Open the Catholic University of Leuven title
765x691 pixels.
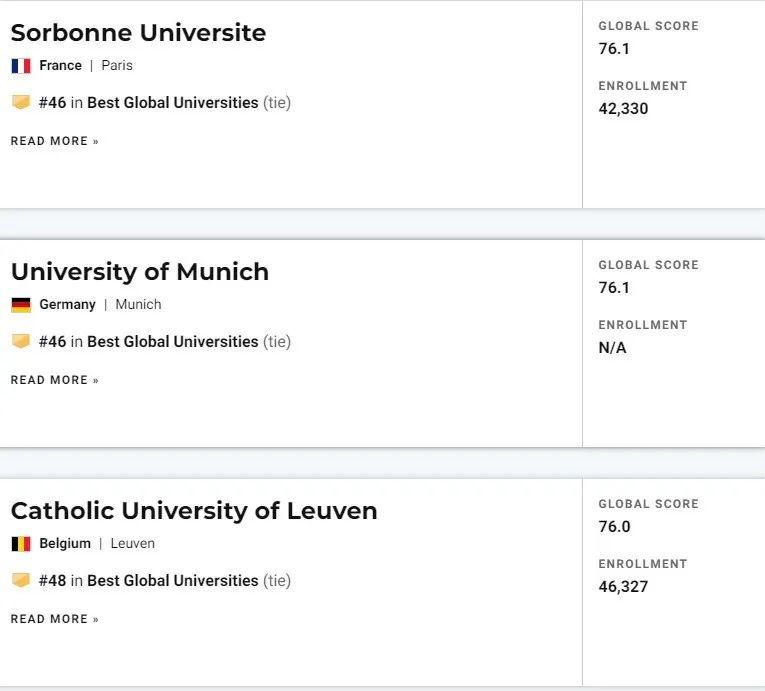pos(194,511)
